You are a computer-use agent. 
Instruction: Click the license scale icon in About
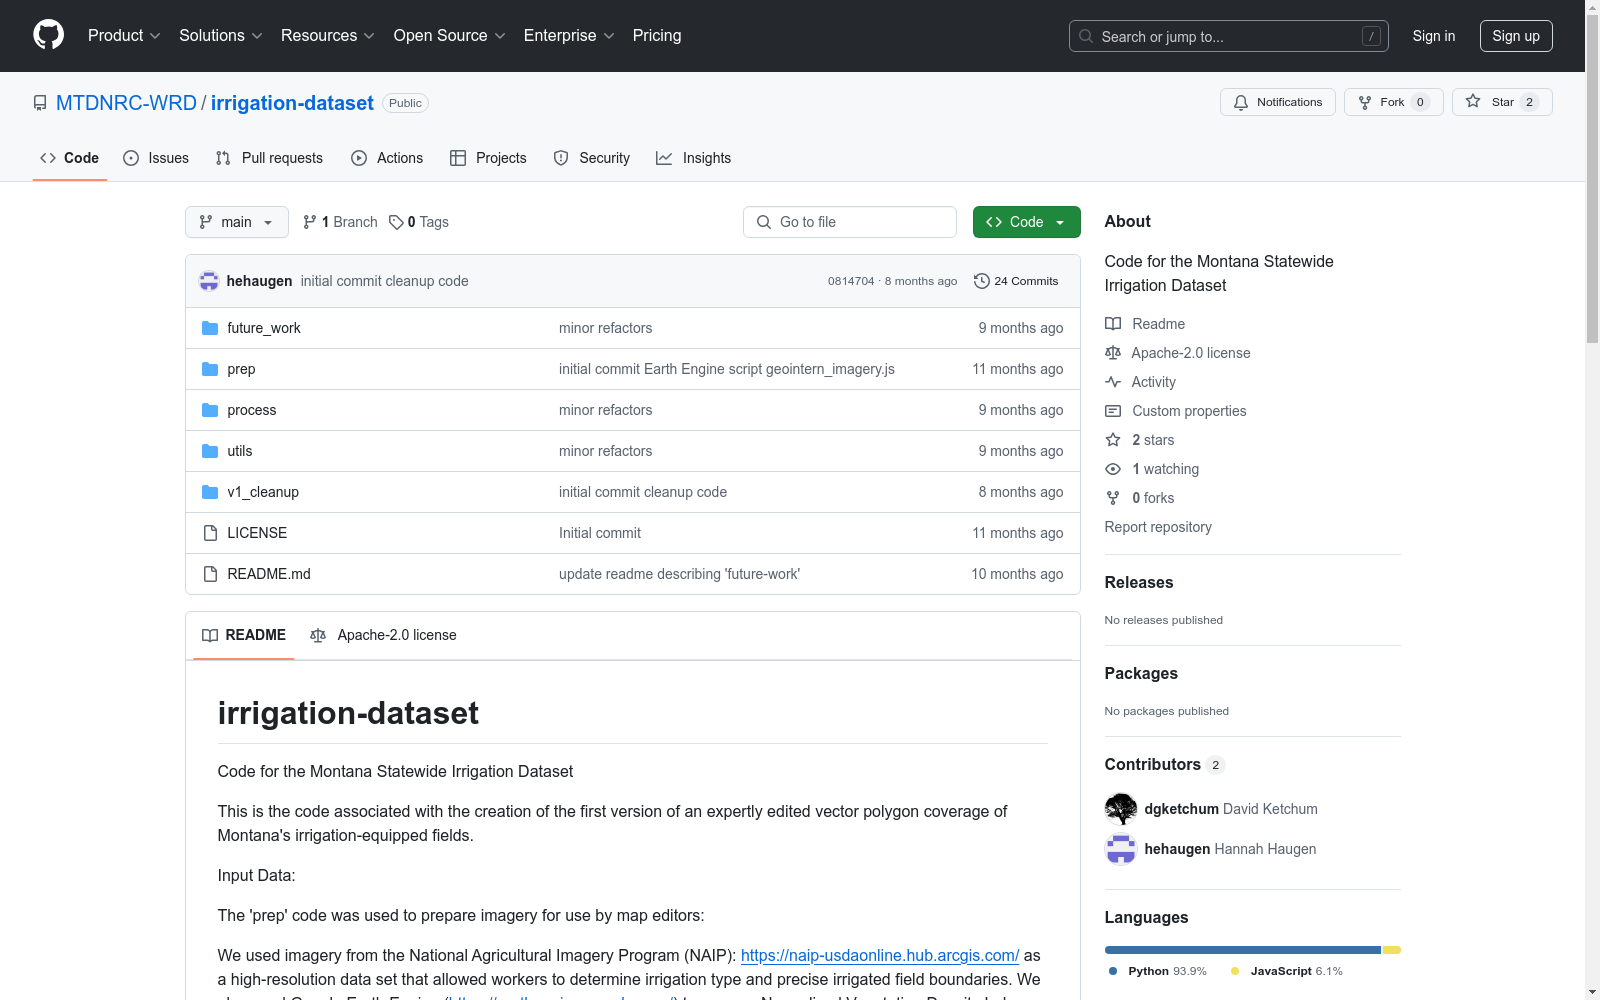(x=1113, y=353)
